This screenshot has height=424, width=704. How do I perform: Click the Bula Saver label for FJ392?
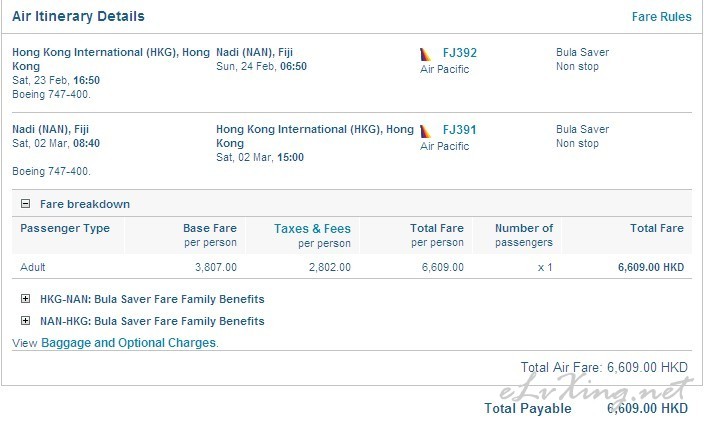pos(582,53)
